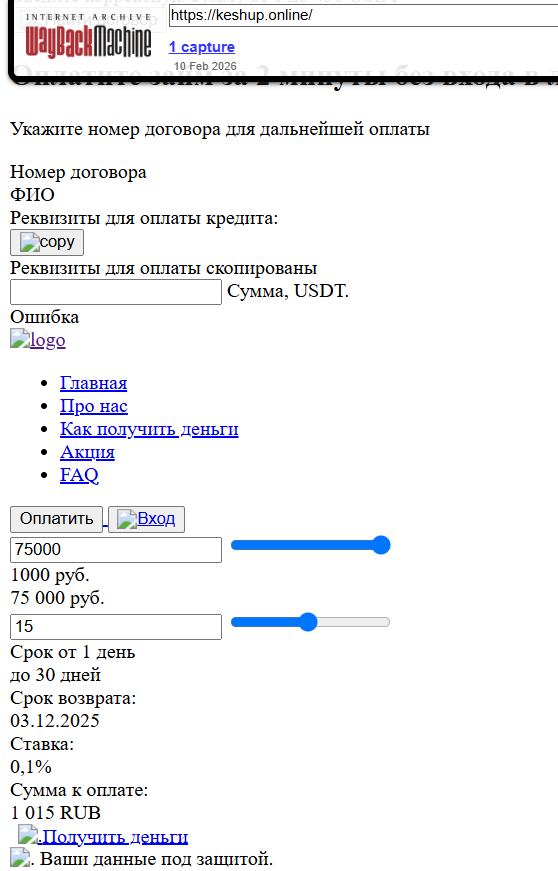Click the Вход login button

click(x=147, y=519)
